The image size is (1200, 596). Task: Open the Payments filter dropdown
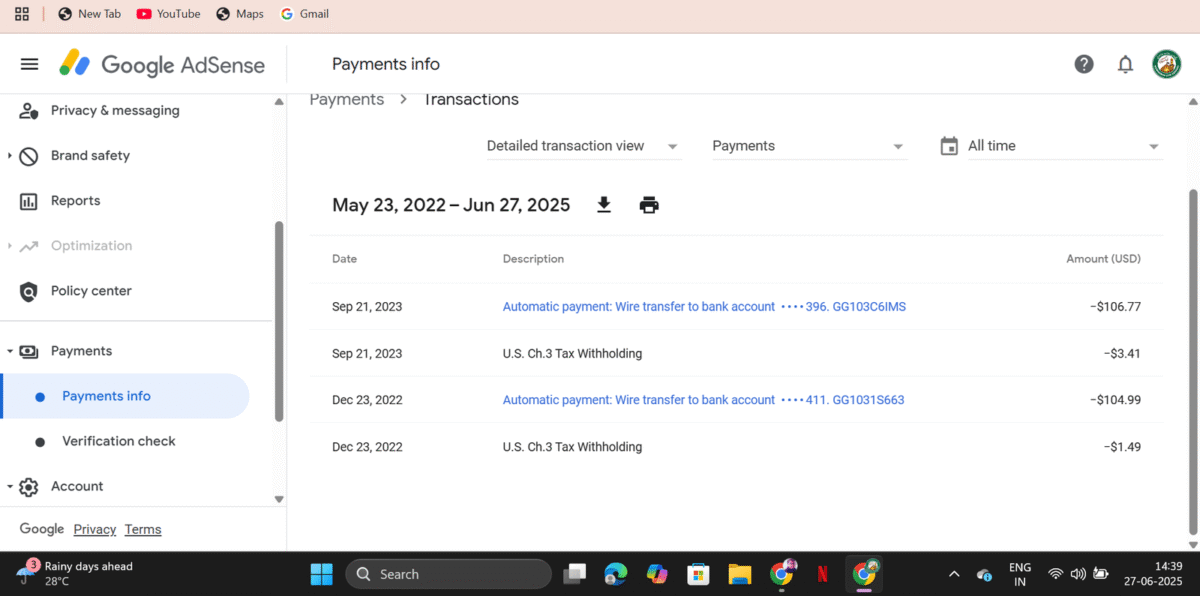click(x=809, y=146)
